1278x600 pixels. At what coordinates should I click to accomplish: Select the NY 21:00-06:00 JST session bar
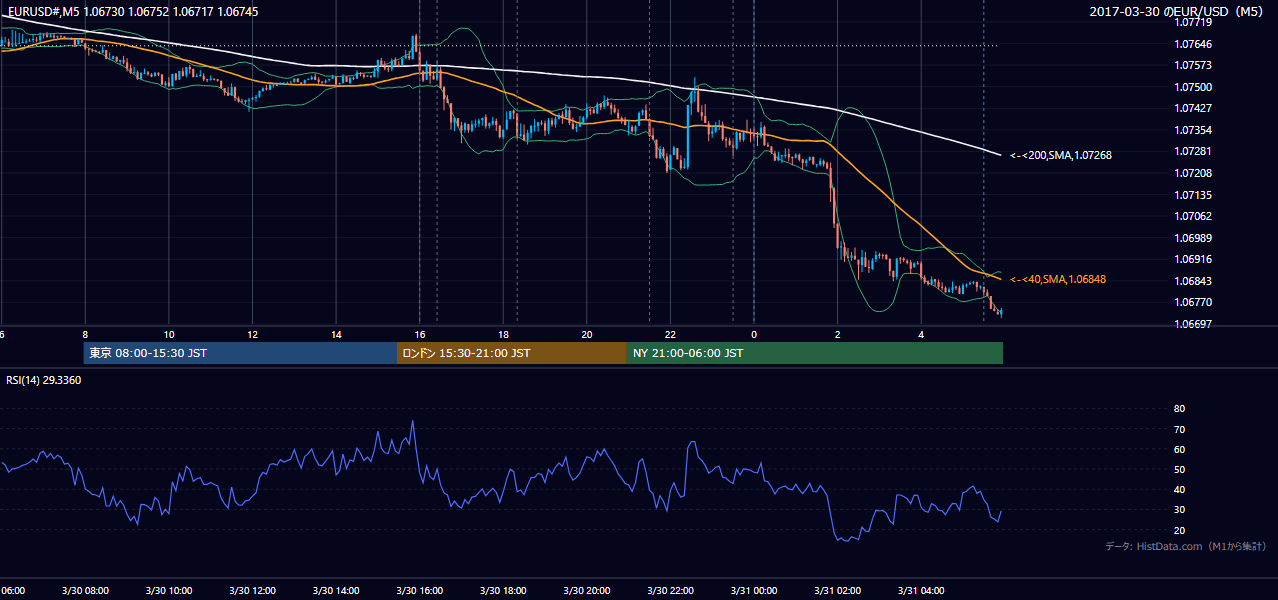815,353
